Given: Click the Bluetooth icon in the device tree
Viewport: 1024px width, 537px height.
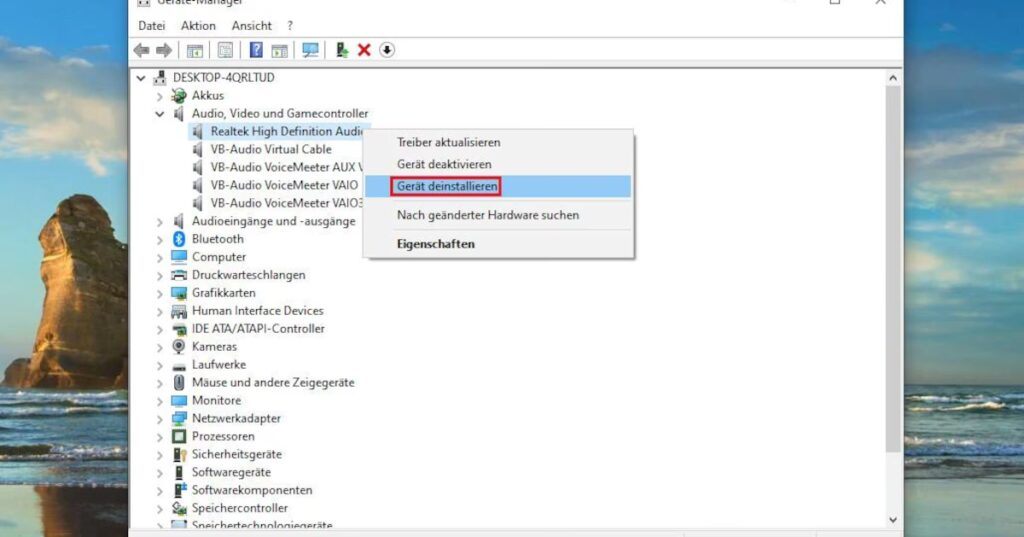Looking at the screenshot, I should 179,239.
